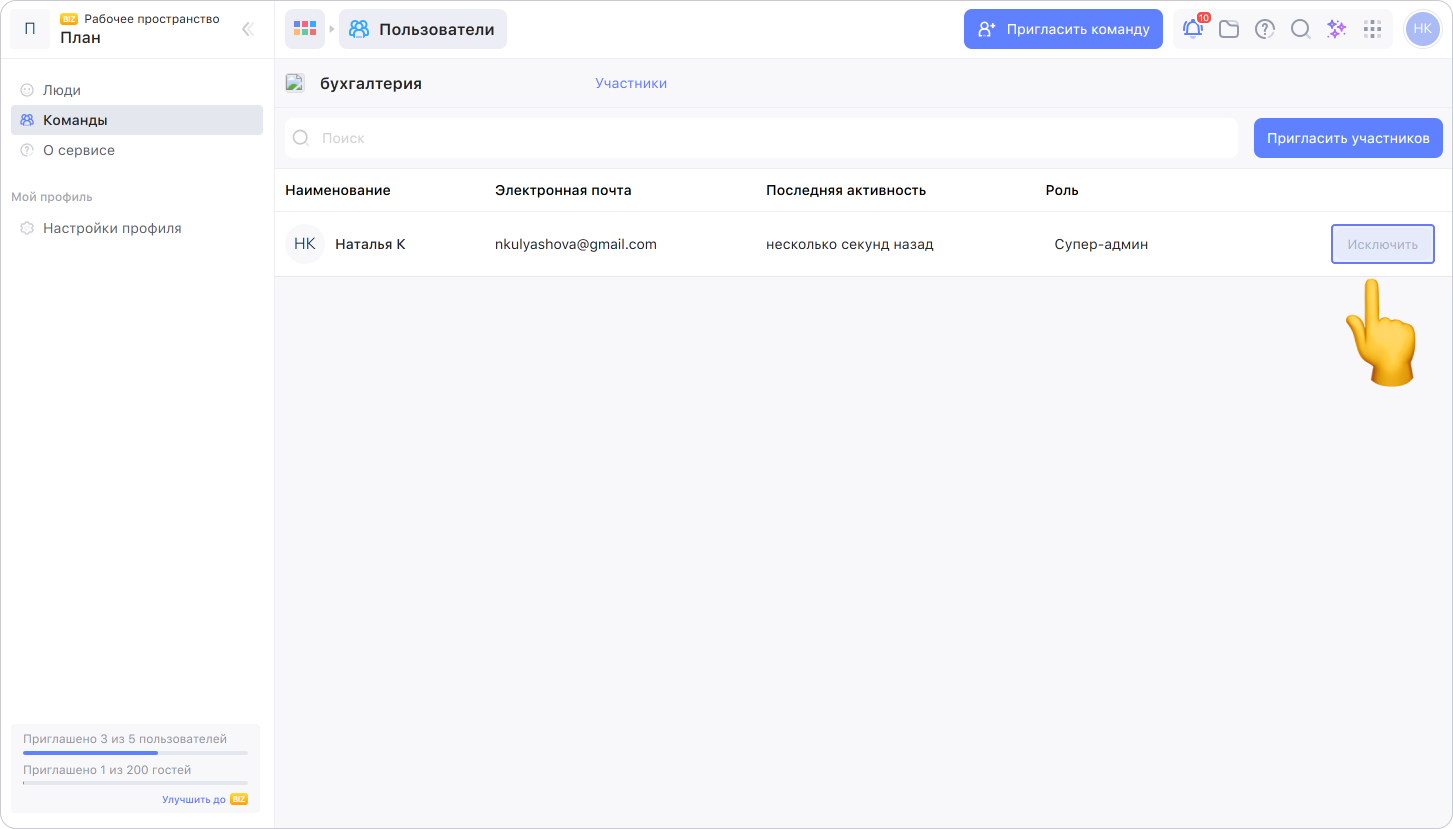The width and height of the screenshot is (1453, 829).
Task: Click the Пригласить участников button
Action: tap(1347, 138)
